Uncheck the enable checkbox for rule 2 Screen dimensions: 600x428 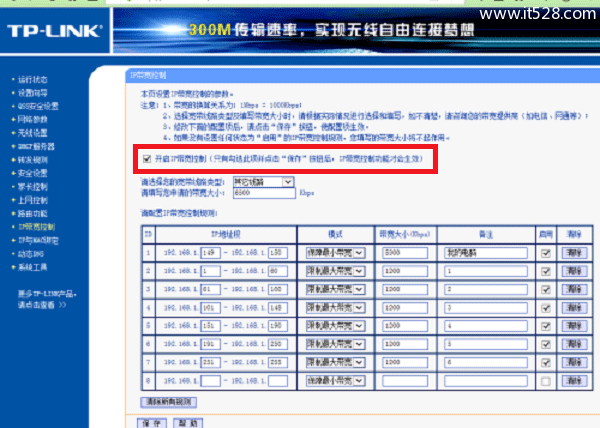[x=546, y=272]
